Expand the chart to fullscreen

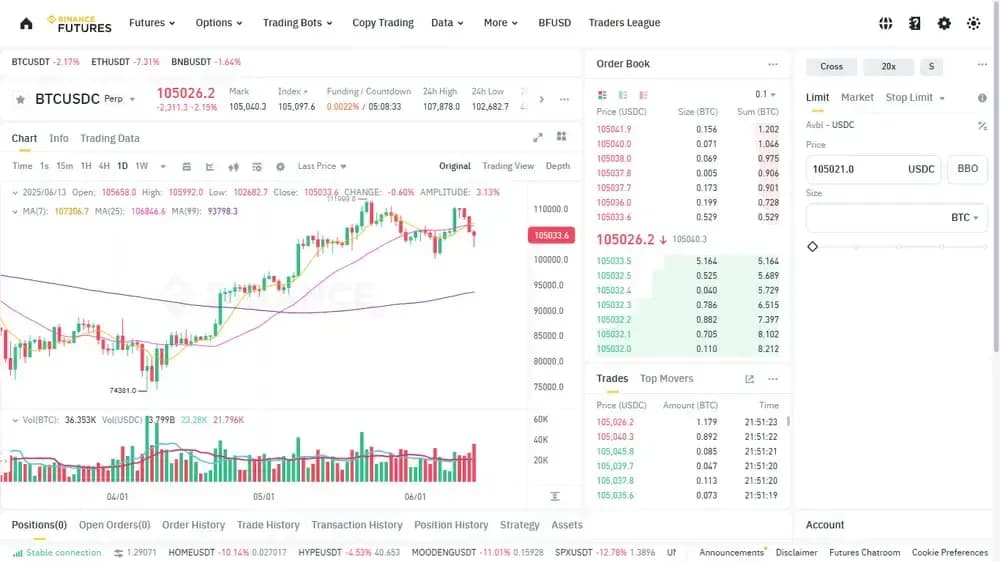[x=538, y=137]
